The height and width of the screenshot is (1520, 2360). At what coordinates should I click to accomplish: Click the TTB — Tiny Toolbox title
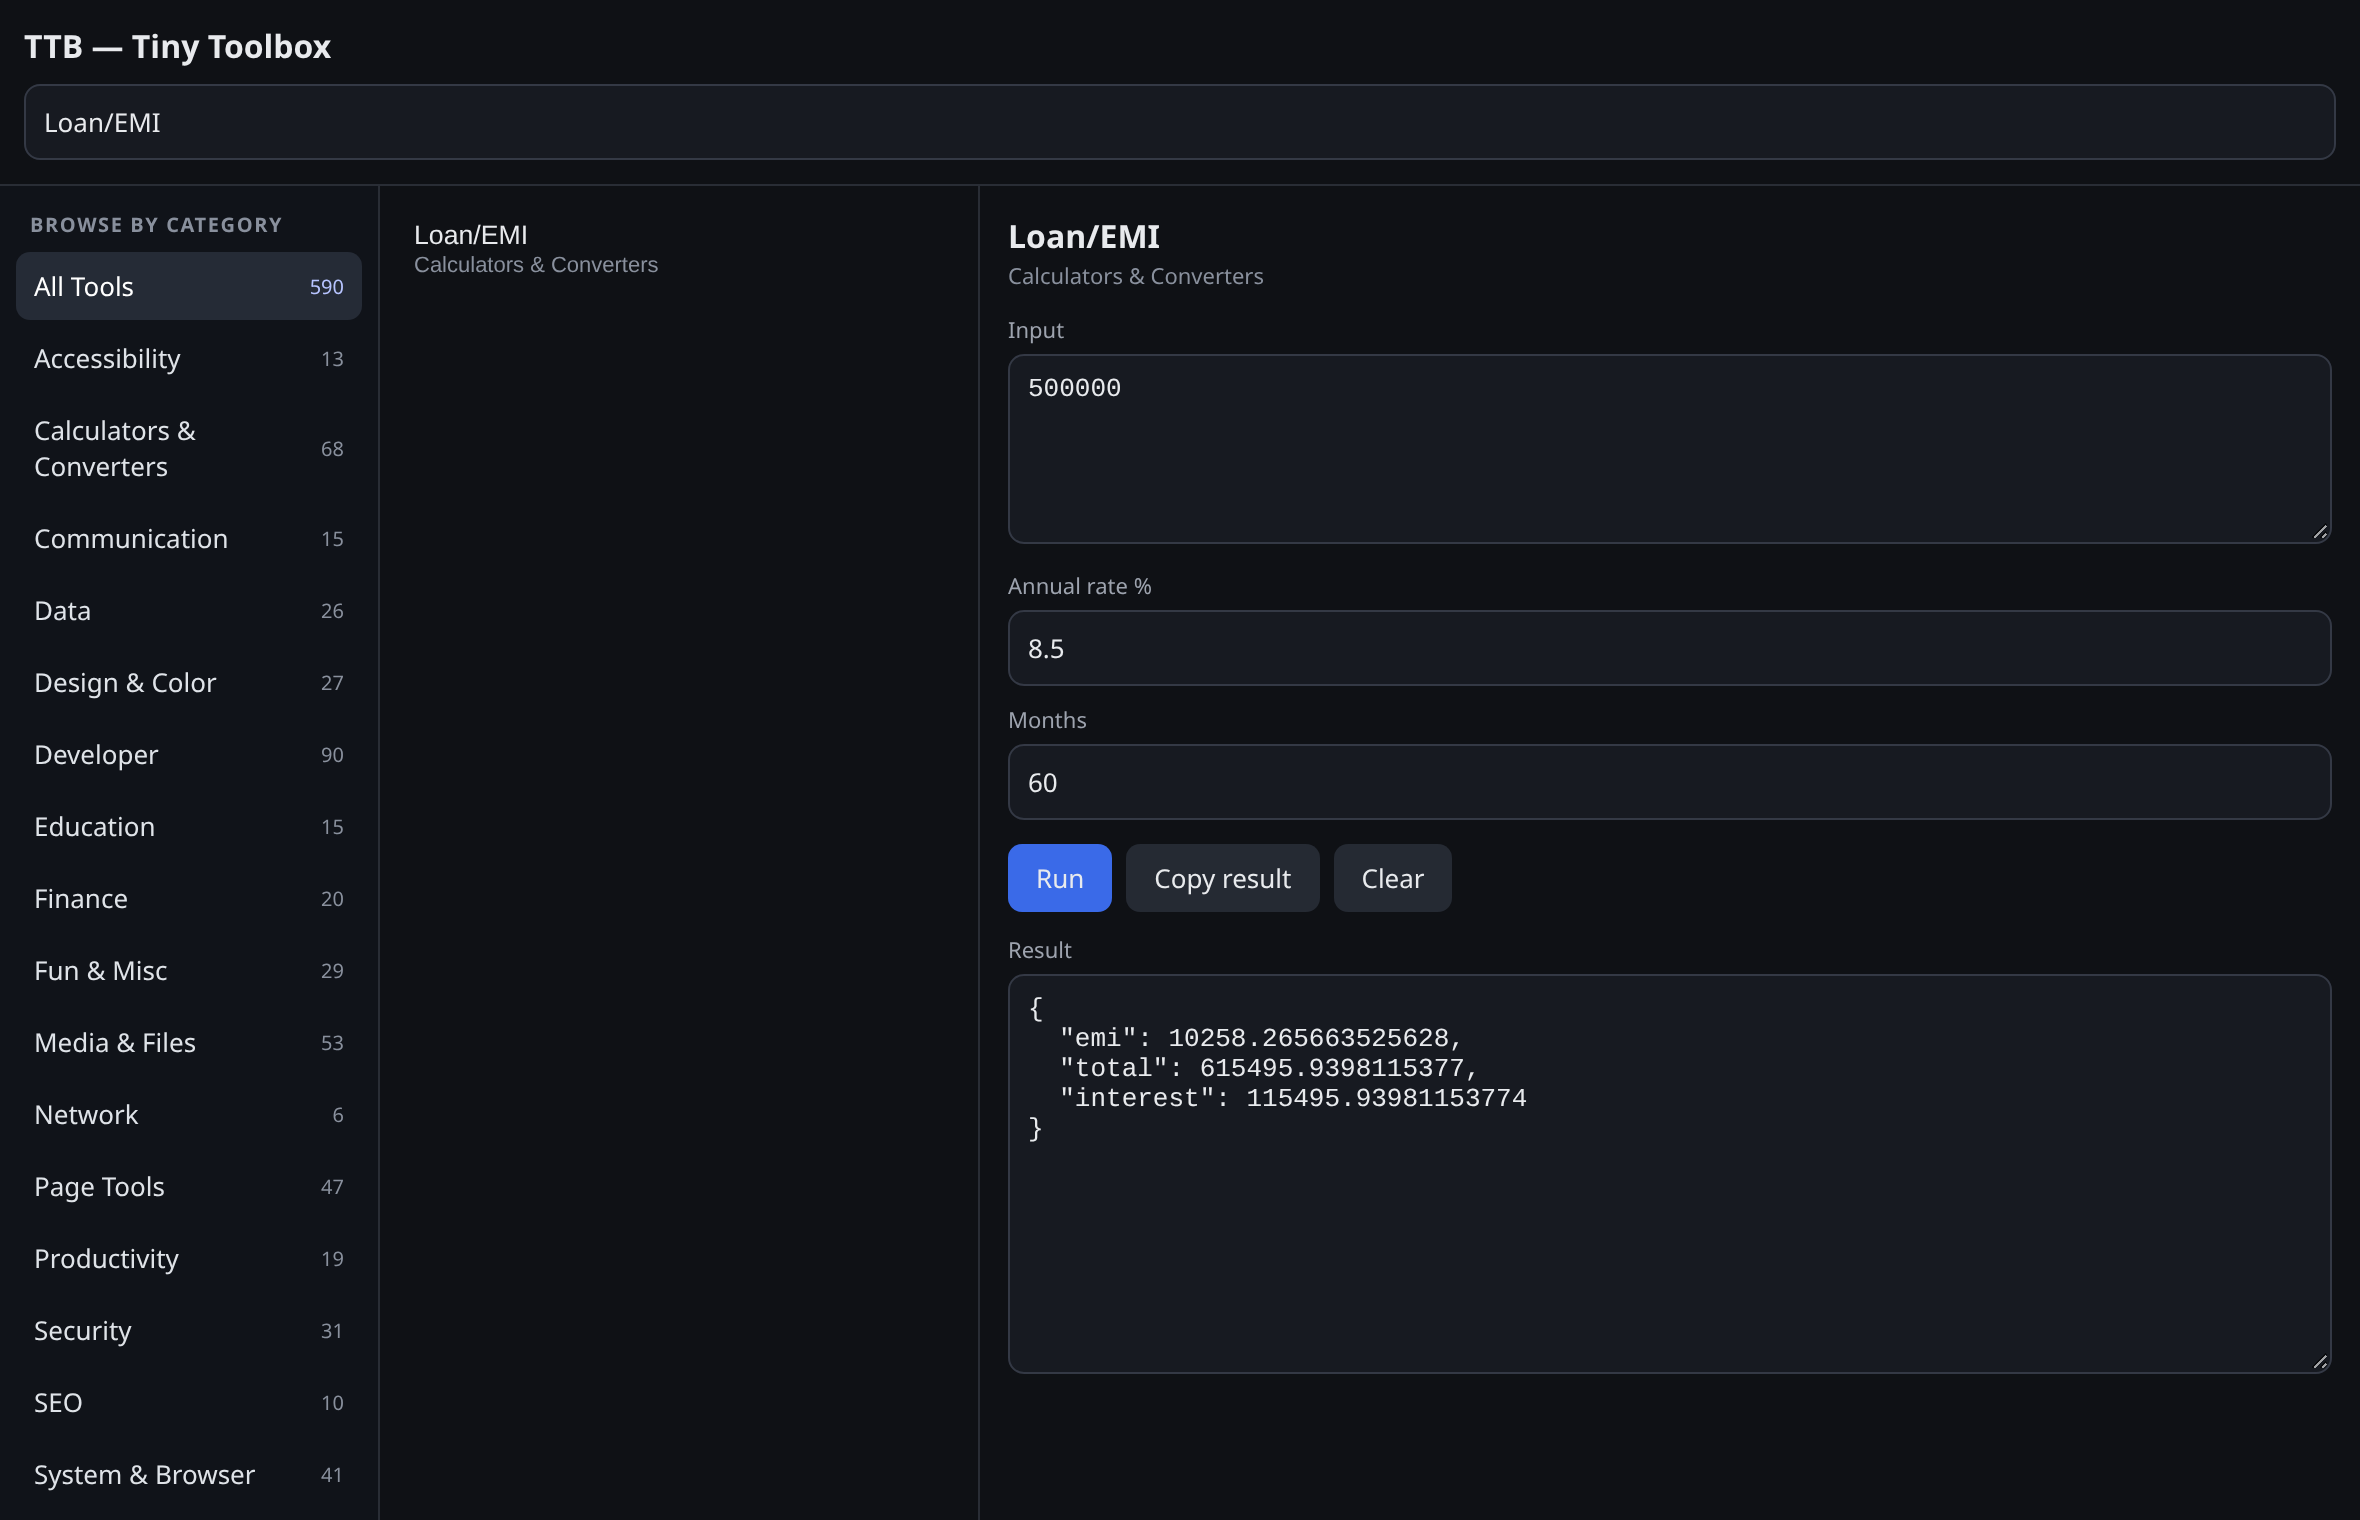tap(177, 46)
